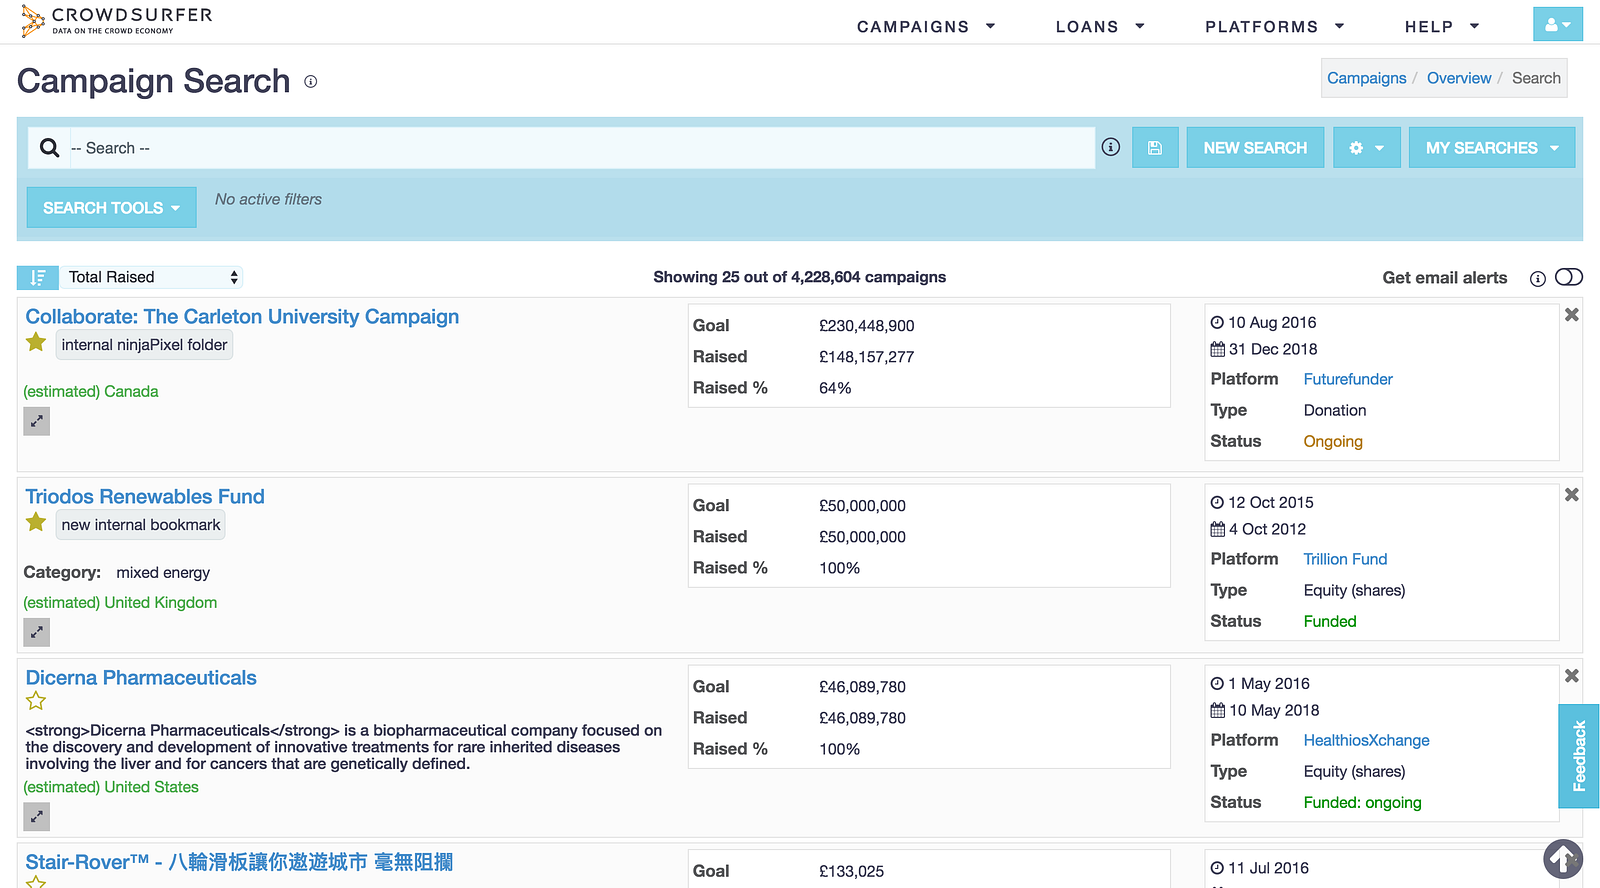Reverse the sort order icon
The image size is (1600, 888).
38,277
